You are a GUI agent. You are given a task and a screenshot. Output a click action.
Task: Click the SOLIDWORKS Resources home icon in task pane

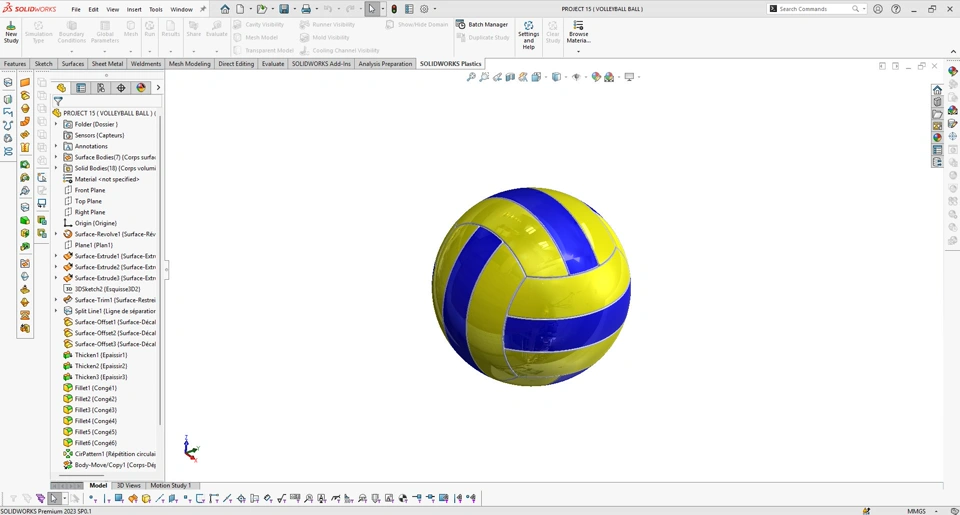click(937, 90)
